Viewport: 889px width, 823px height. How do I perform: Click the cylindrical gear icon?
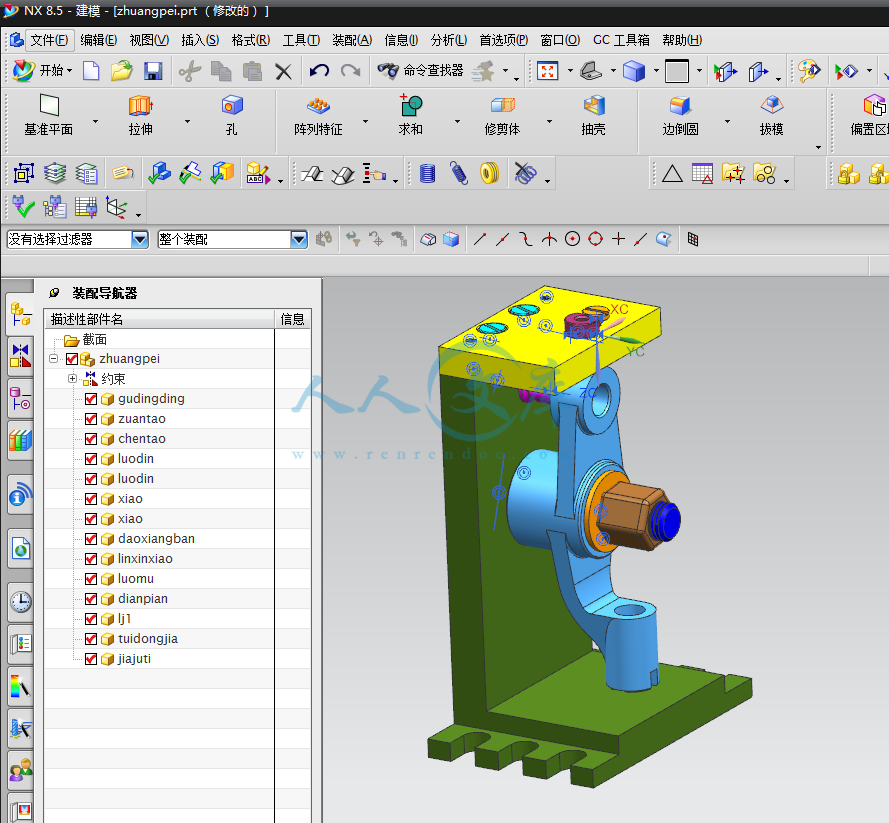pyautogui.click(x=427, y=173)
